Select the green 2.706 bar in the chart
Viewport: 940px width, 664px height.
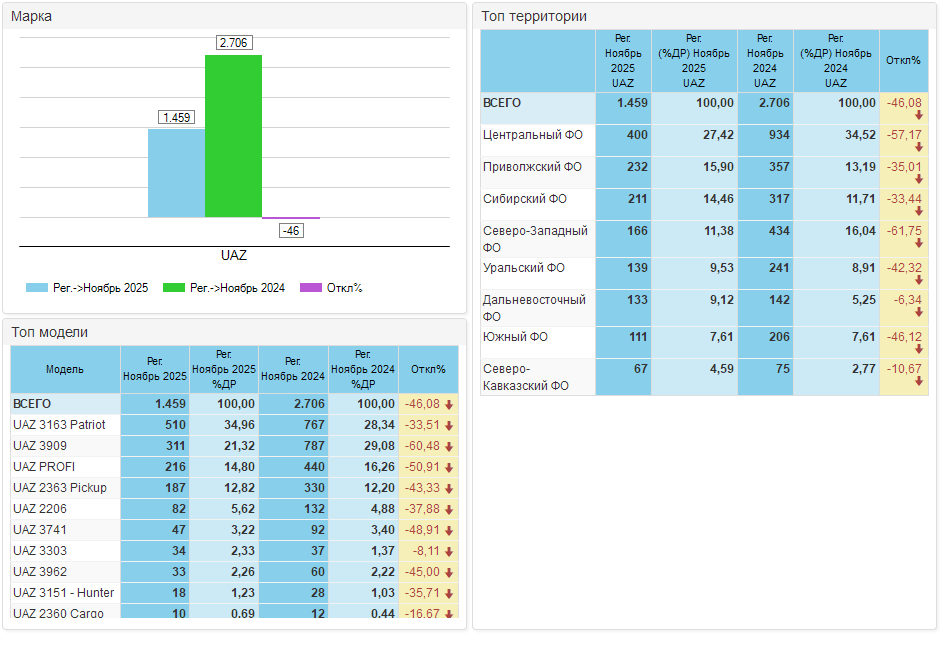click(x=233, y=136)
